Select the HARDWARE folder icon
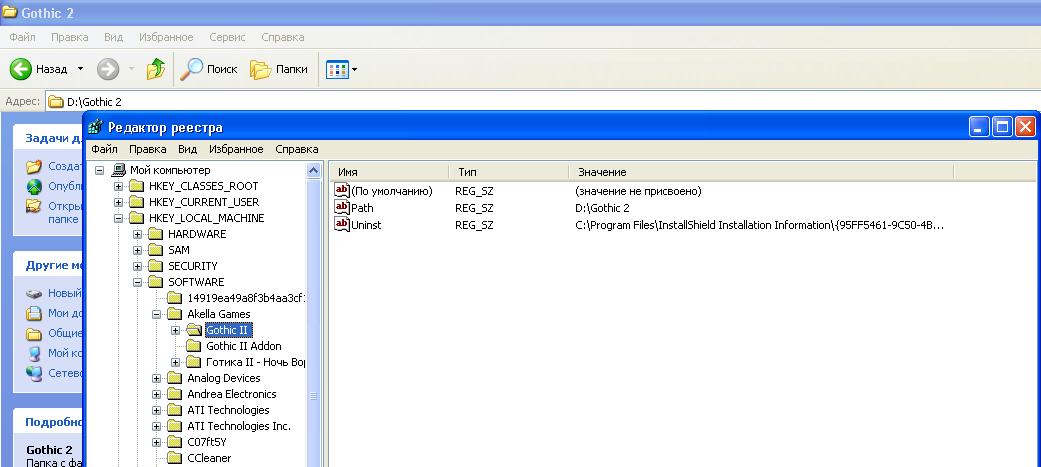 155,234
